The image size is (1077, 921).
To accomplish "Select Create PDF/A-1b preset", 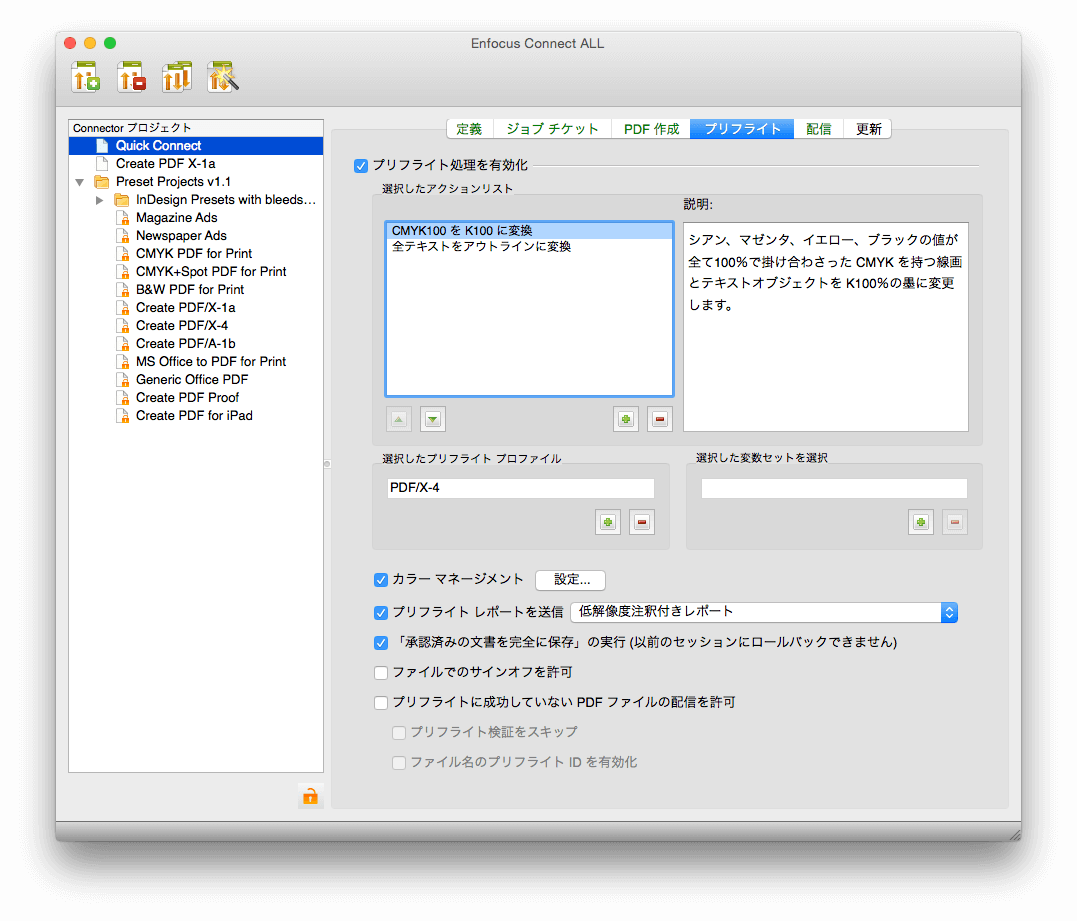I will [196, 343].
